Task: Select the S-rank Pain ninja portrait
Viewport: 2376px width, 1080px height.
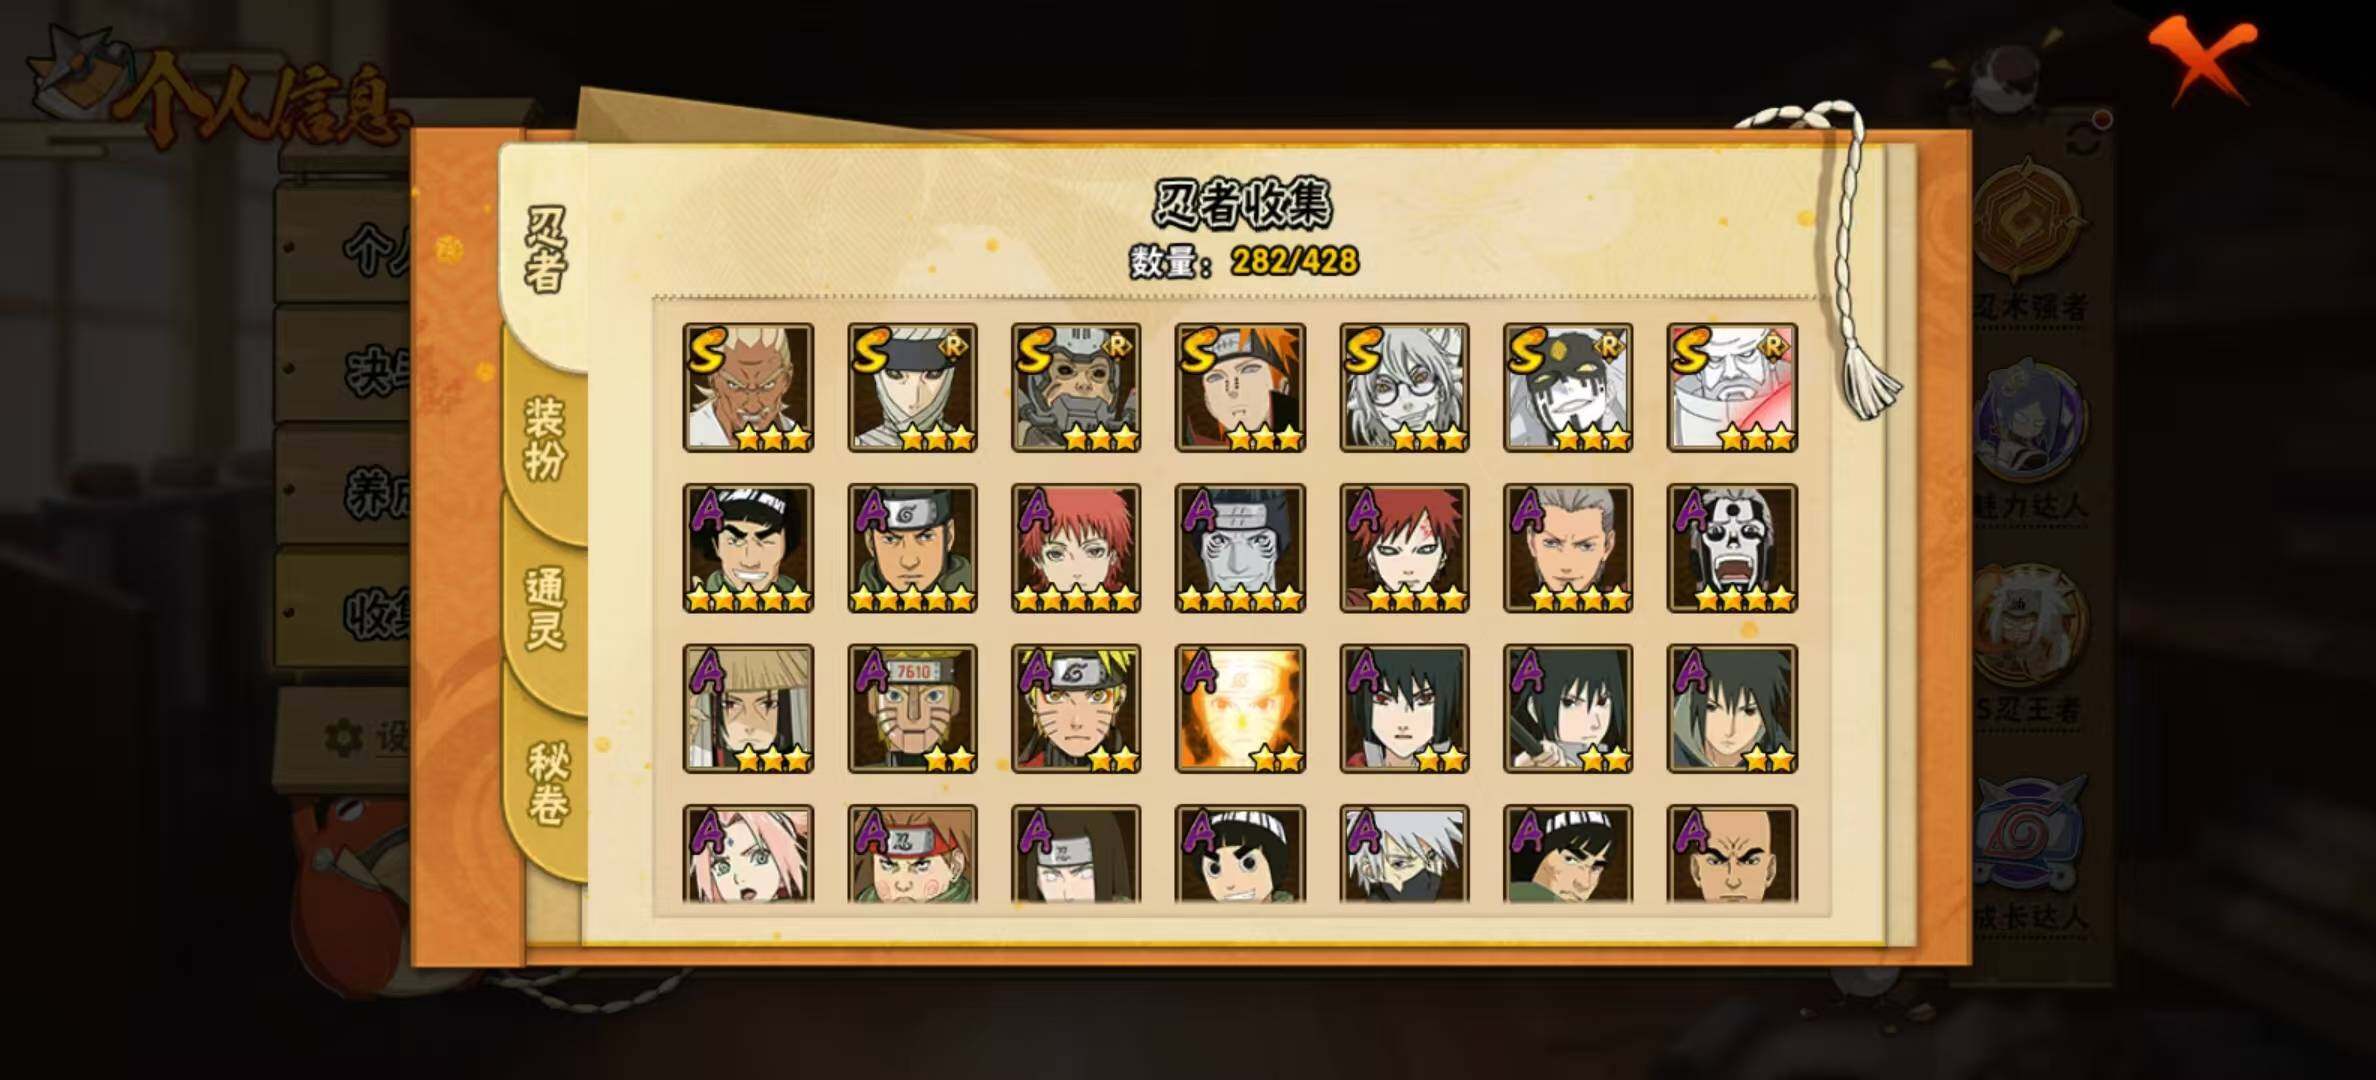Action: [1240, 388]
